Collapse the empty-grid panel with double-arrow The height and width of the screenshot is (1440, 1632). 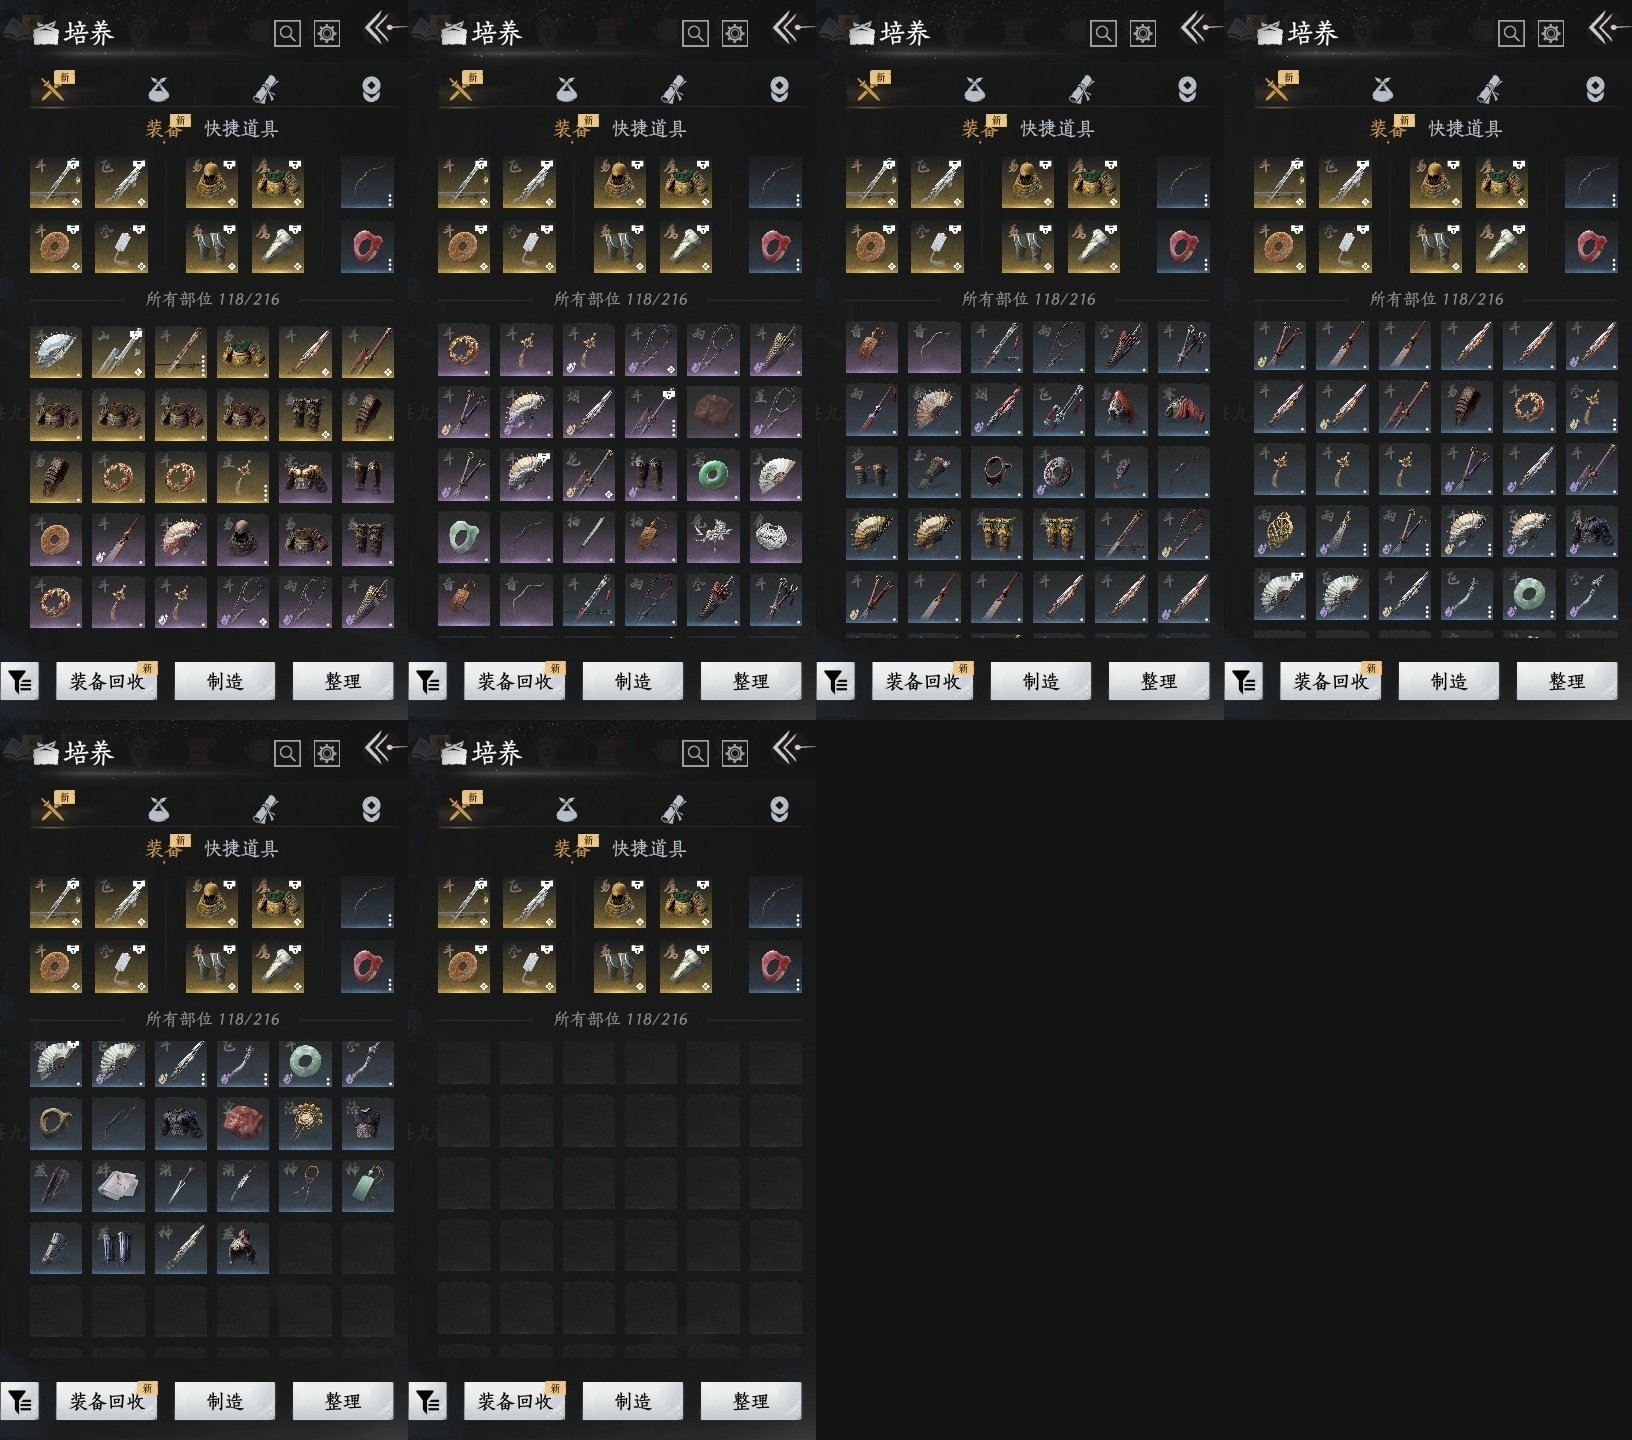792,748
